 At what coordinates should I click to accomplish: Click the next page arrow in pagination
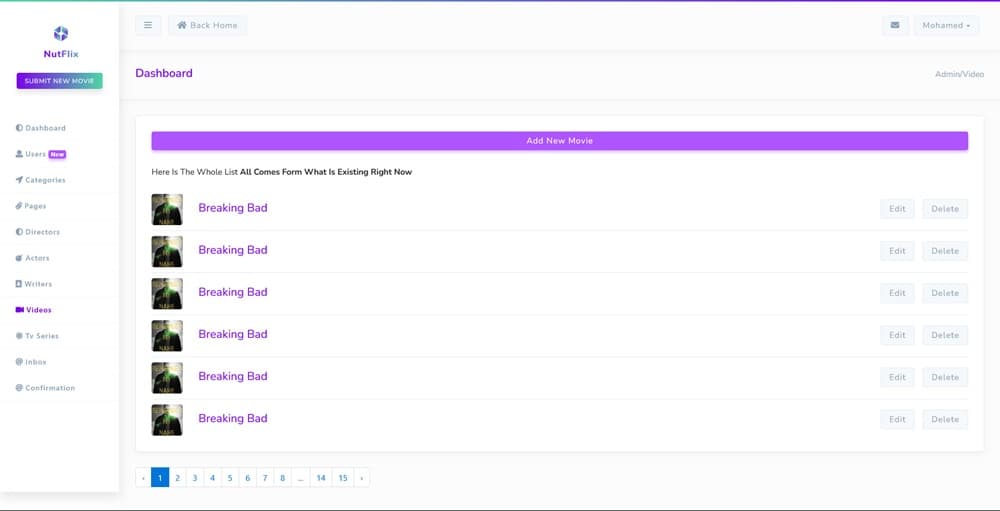(x=362, y=478)
